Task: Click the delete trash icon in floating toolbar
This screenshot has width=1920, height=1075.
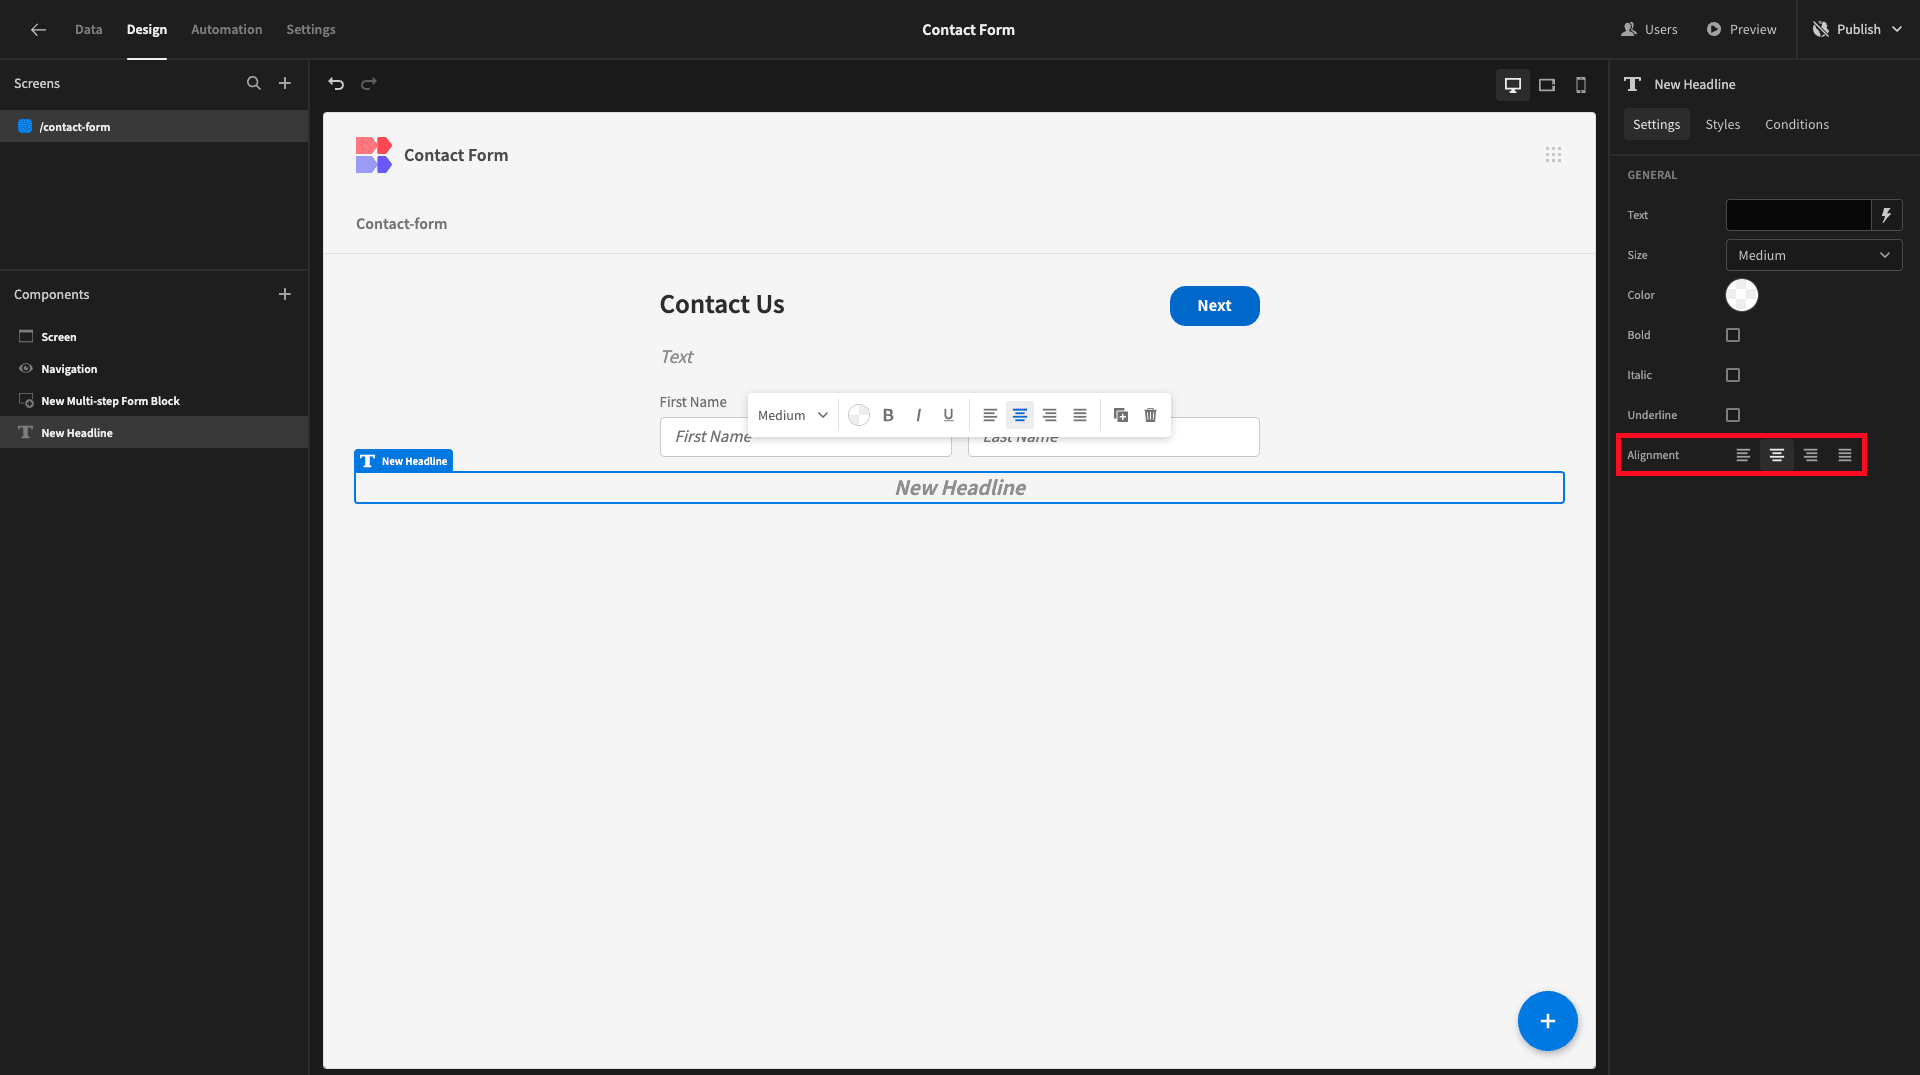Action: pyautogui.click(x=1151, y=415)
